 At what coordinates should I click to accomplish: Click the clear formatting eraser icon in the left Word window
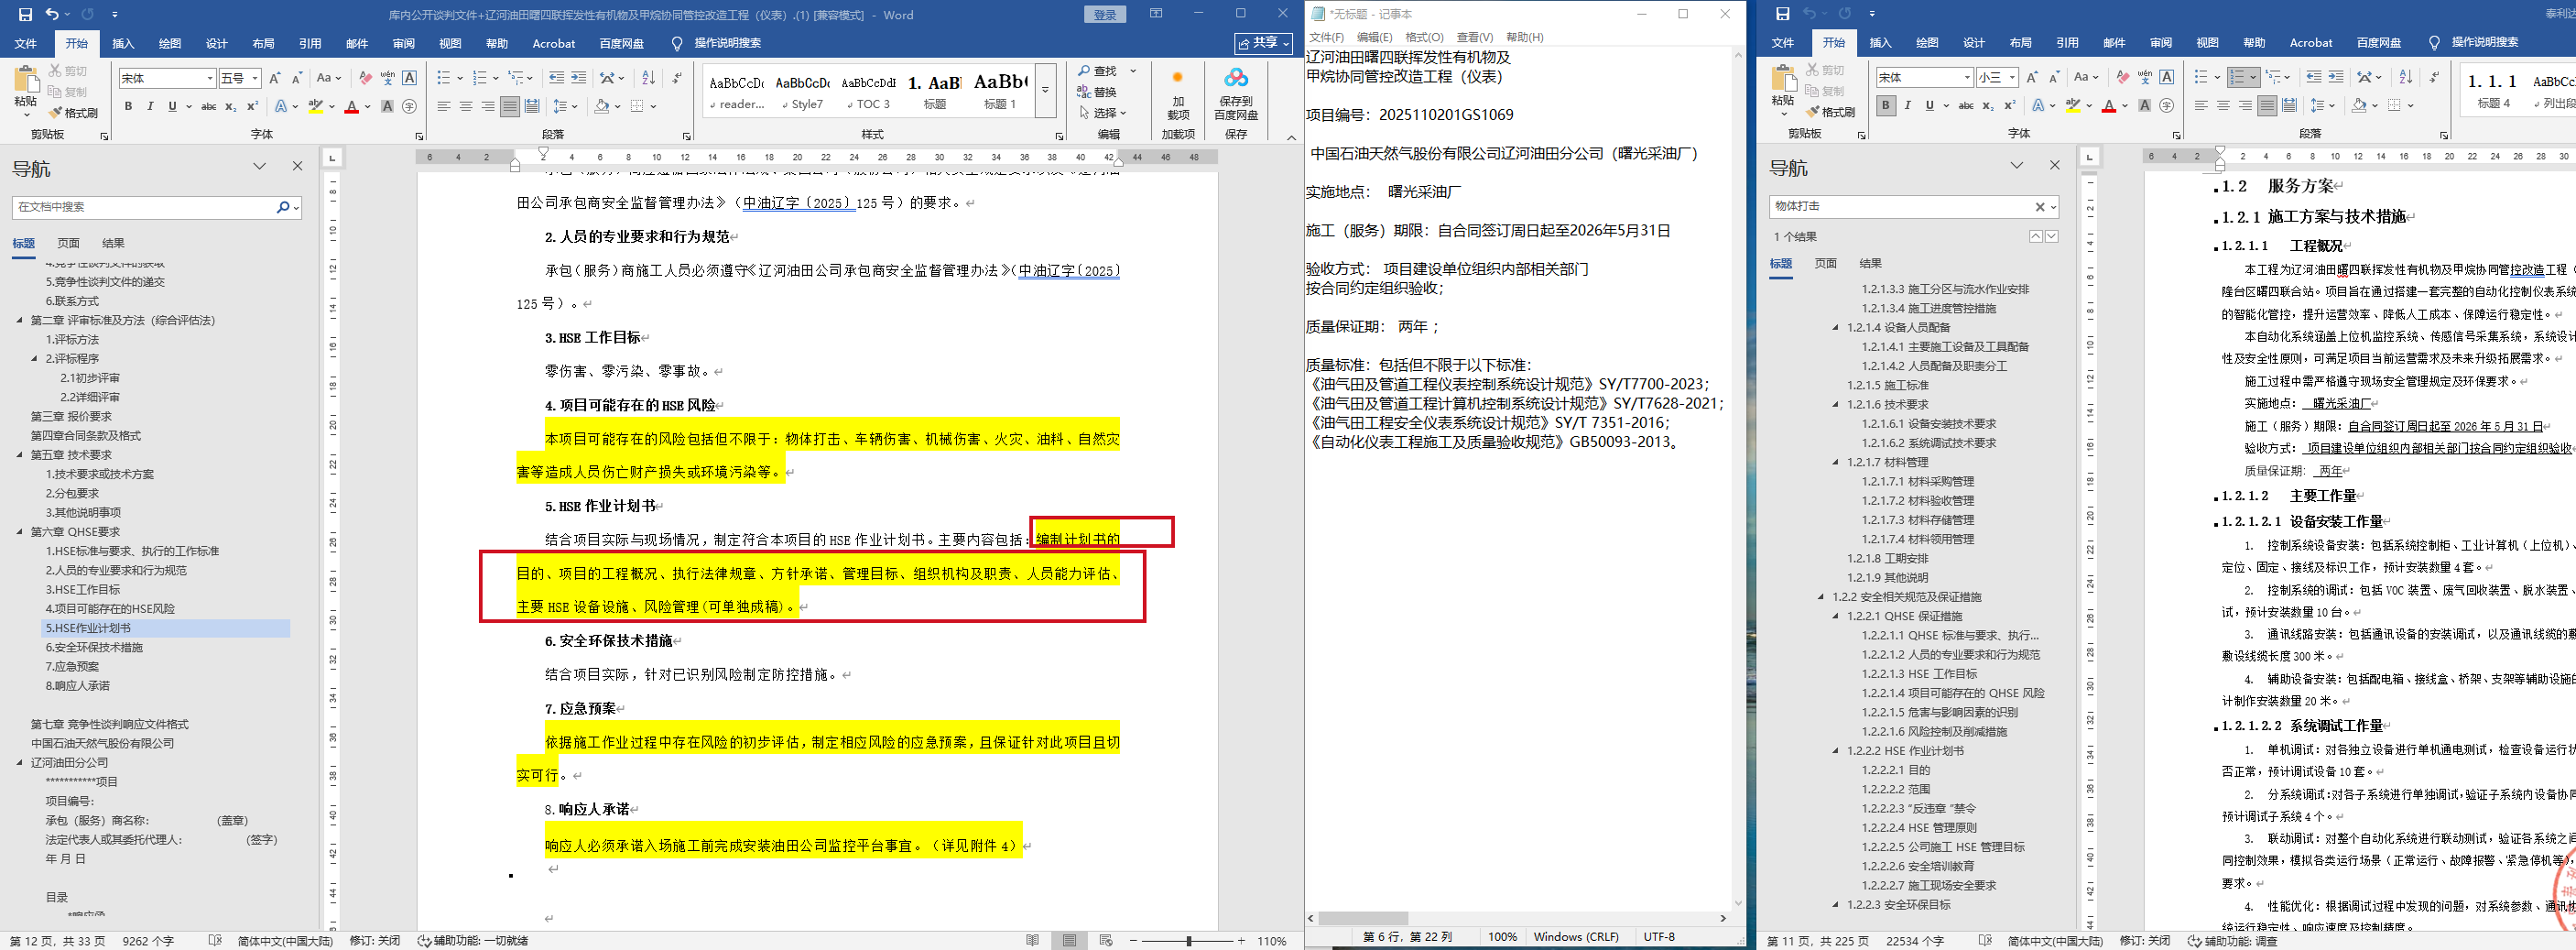pyautogui.click(x=365, y=78)
